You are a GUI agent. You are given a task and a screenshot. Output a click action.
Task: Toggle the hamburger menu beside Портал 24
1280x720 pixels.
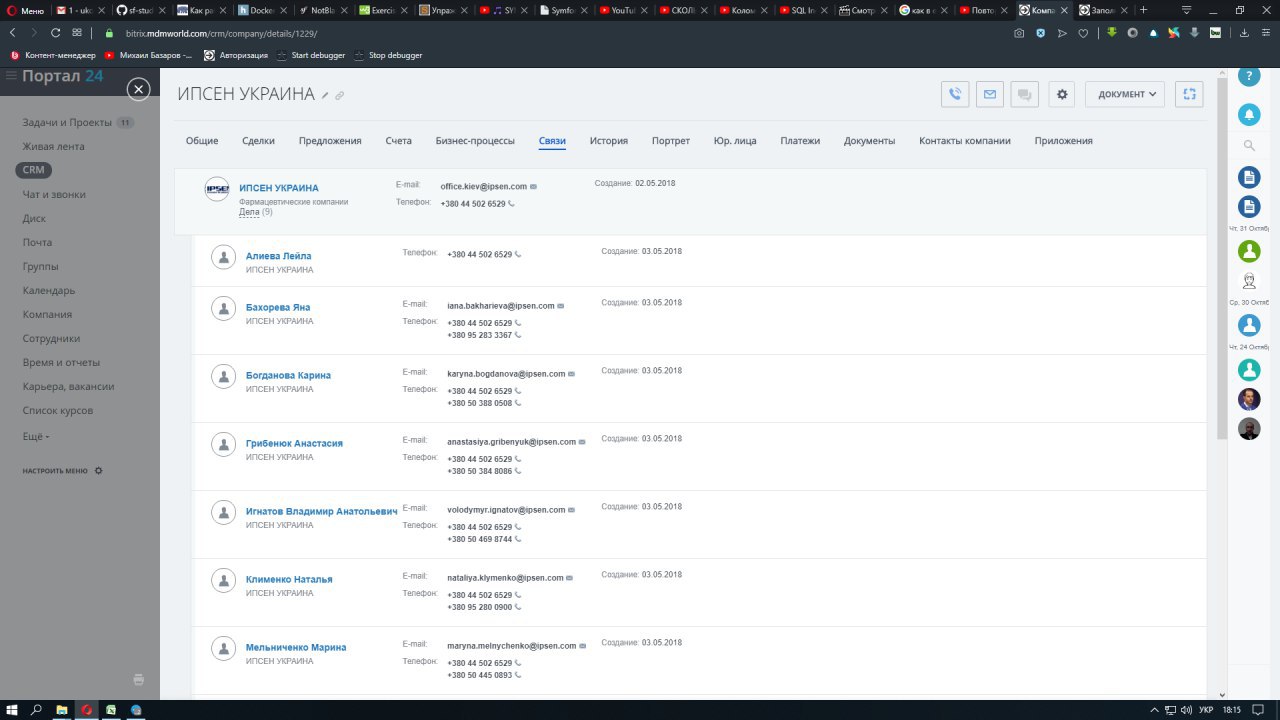tap(11, 76)
